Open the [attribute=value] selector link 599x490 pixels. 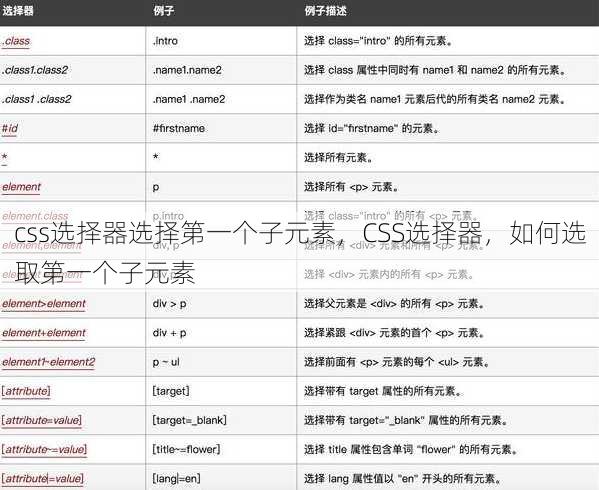[x=41, y=420]
